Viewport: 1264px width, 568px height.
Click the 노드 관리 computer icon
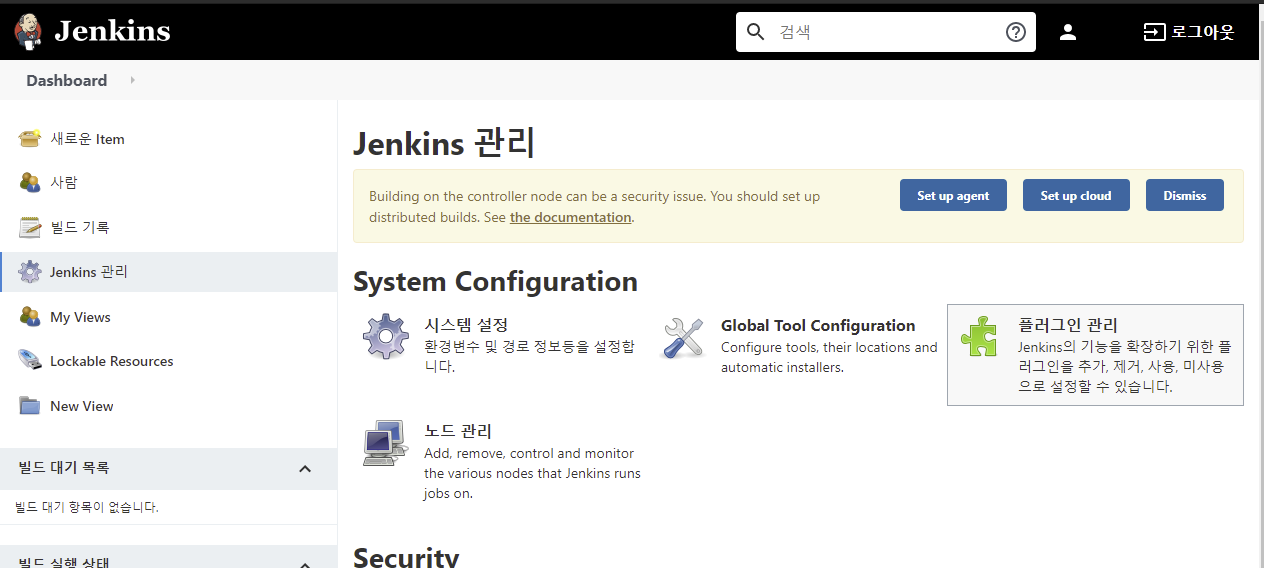386,443
